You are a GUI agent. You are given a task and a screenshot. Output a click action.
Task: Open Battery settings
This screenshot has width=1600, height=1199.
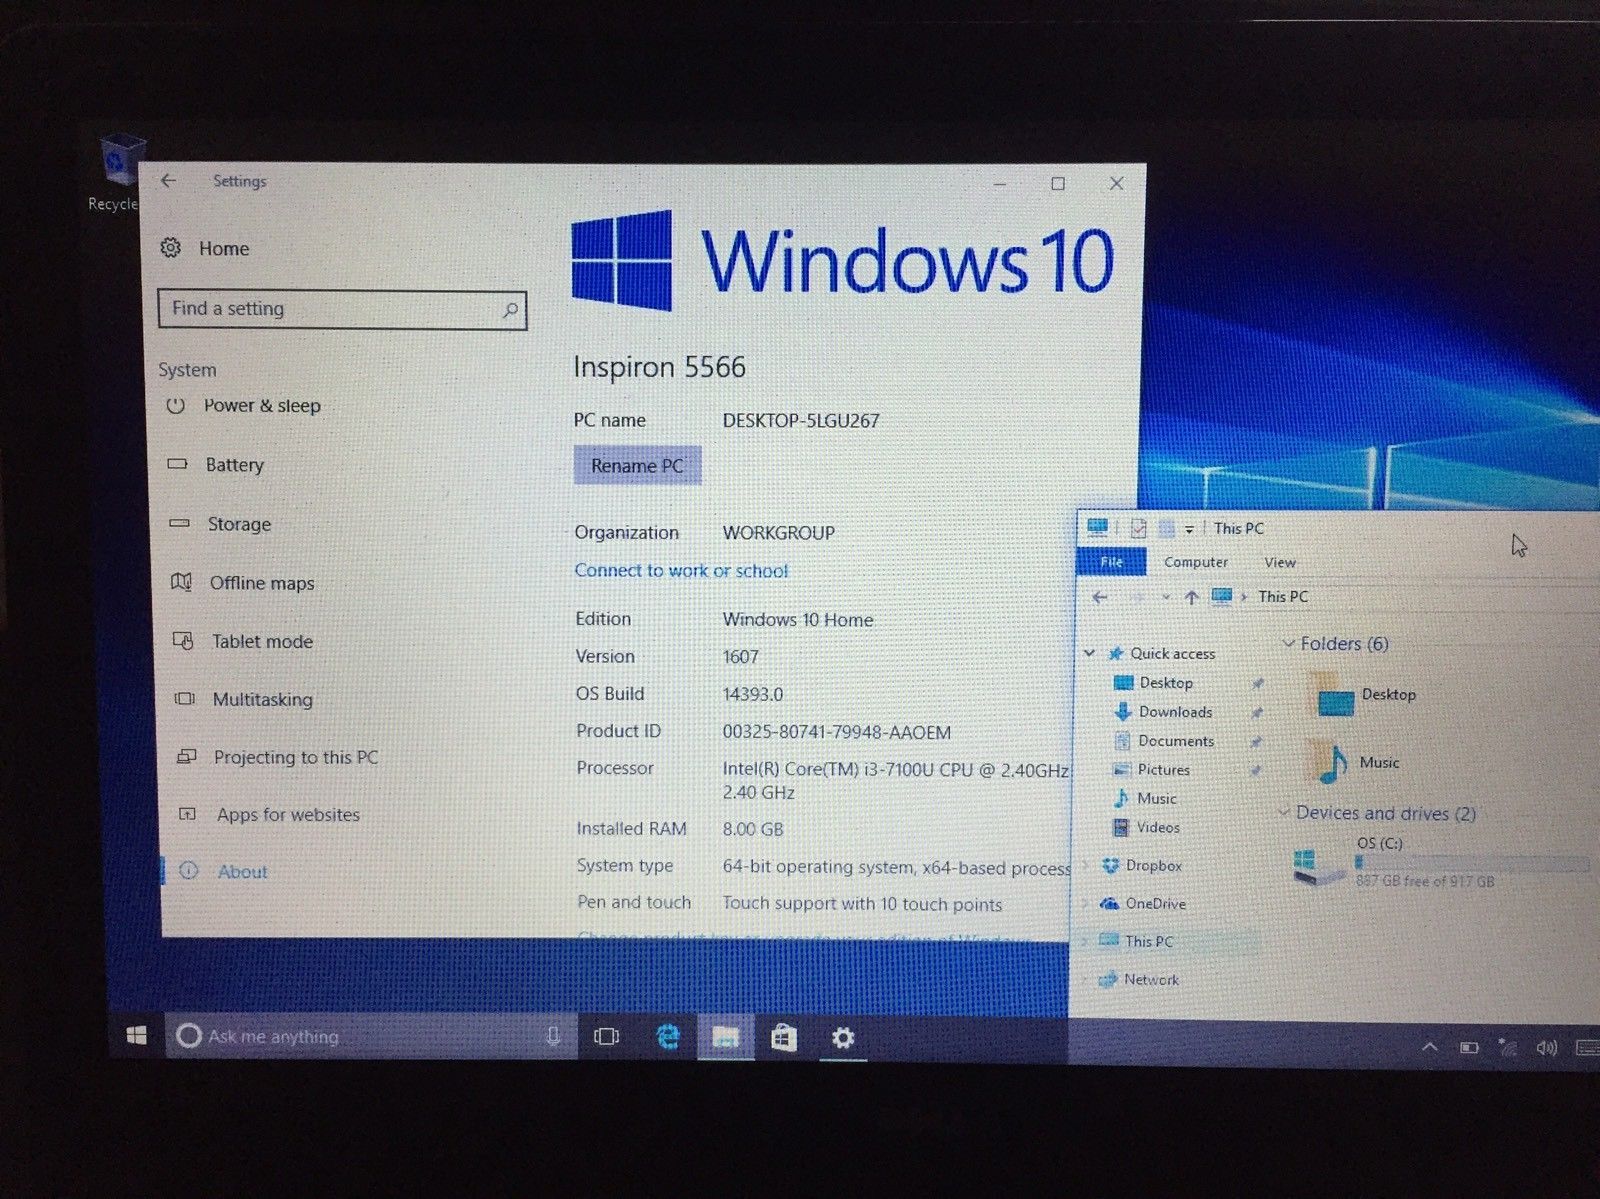216,465
